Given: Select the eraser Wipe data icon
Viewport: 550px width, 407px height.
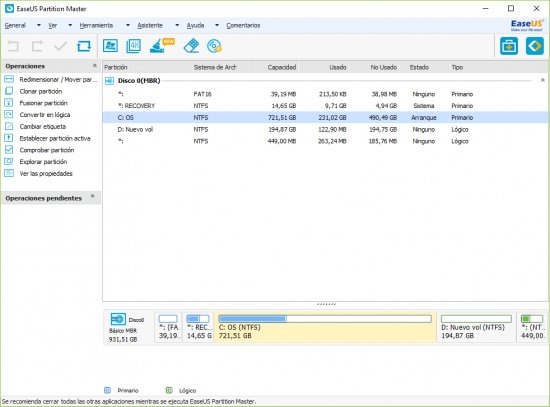Looking at the screenshot, I should pos(191,46).
